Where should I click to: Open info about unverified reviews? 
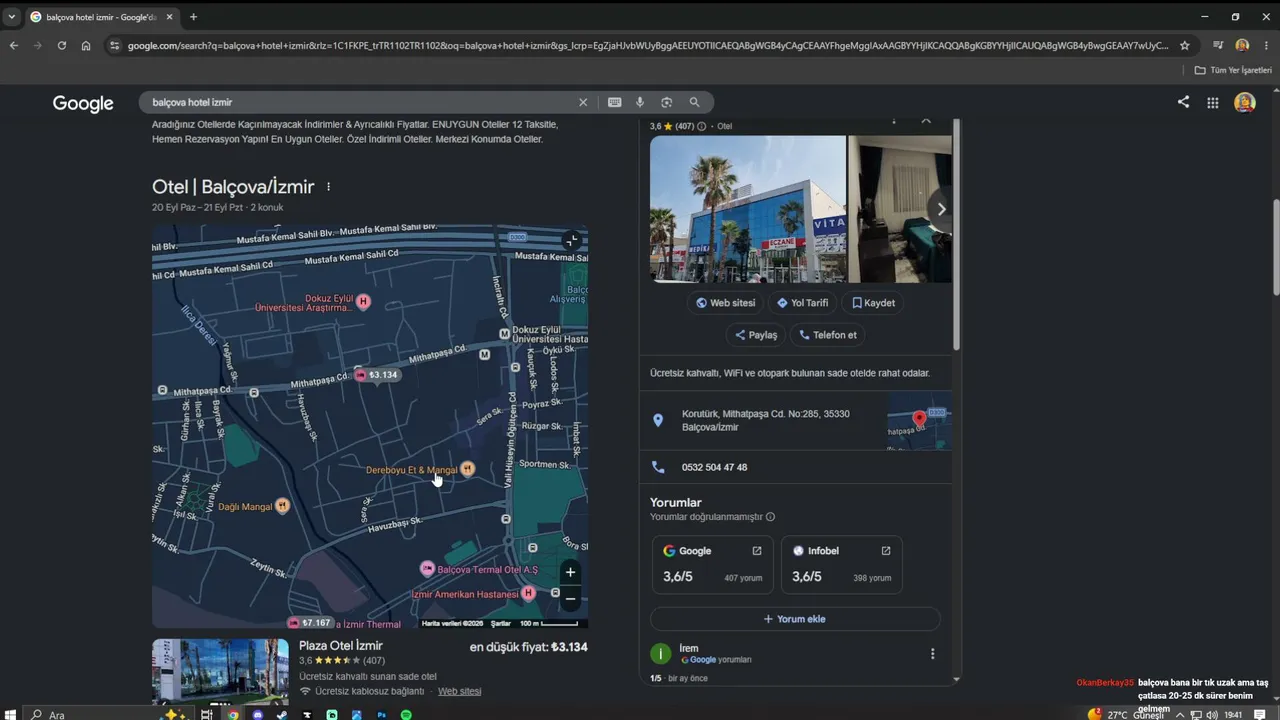[770, 517]
